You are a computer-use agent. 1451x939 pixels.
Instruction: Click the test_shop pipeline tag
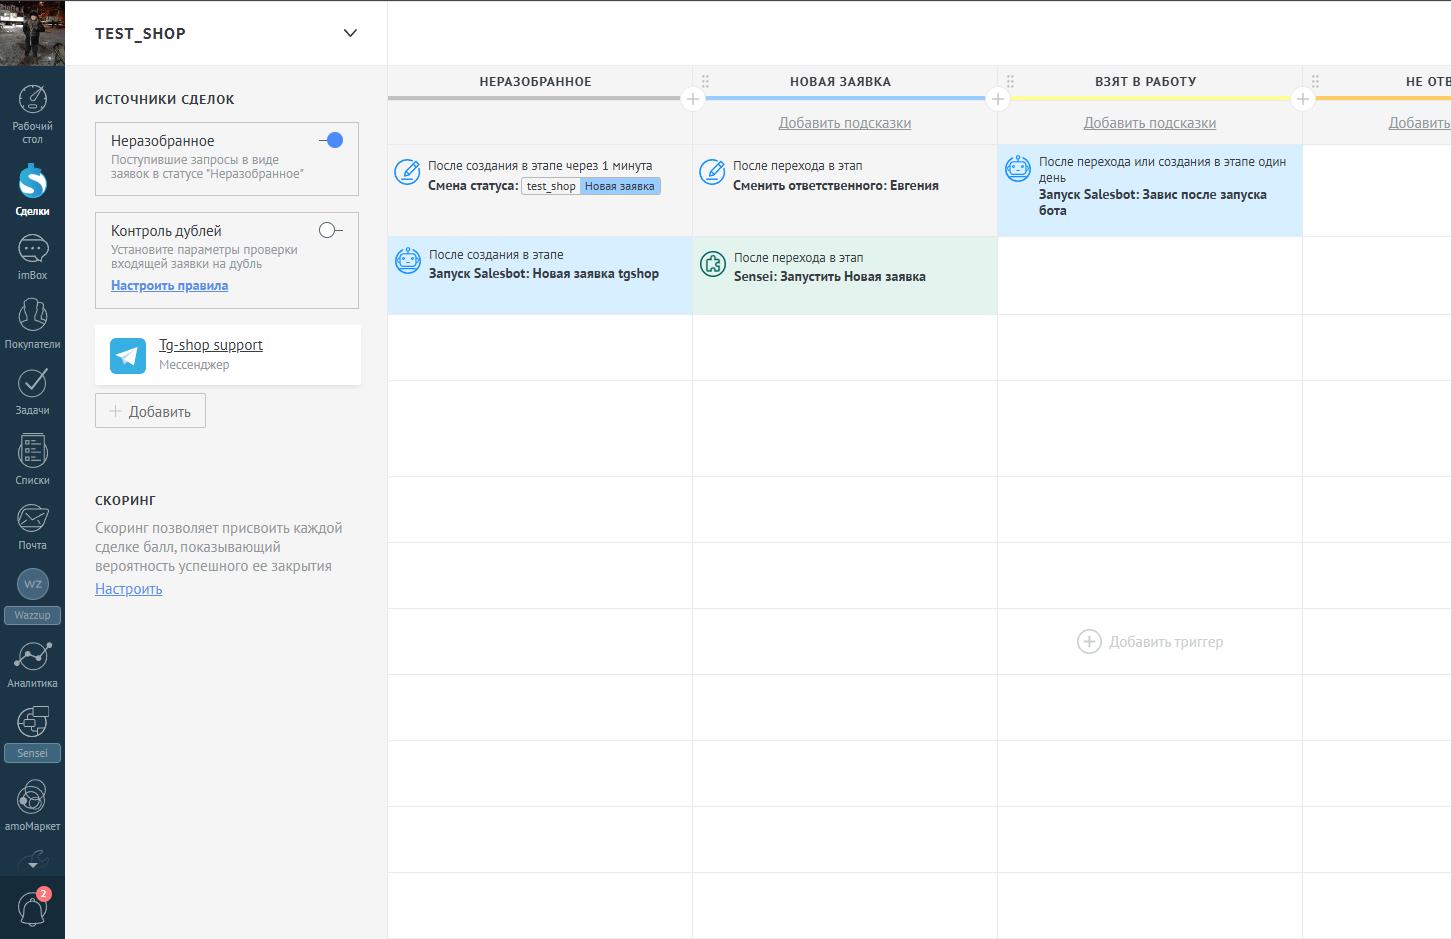(551, 186)
